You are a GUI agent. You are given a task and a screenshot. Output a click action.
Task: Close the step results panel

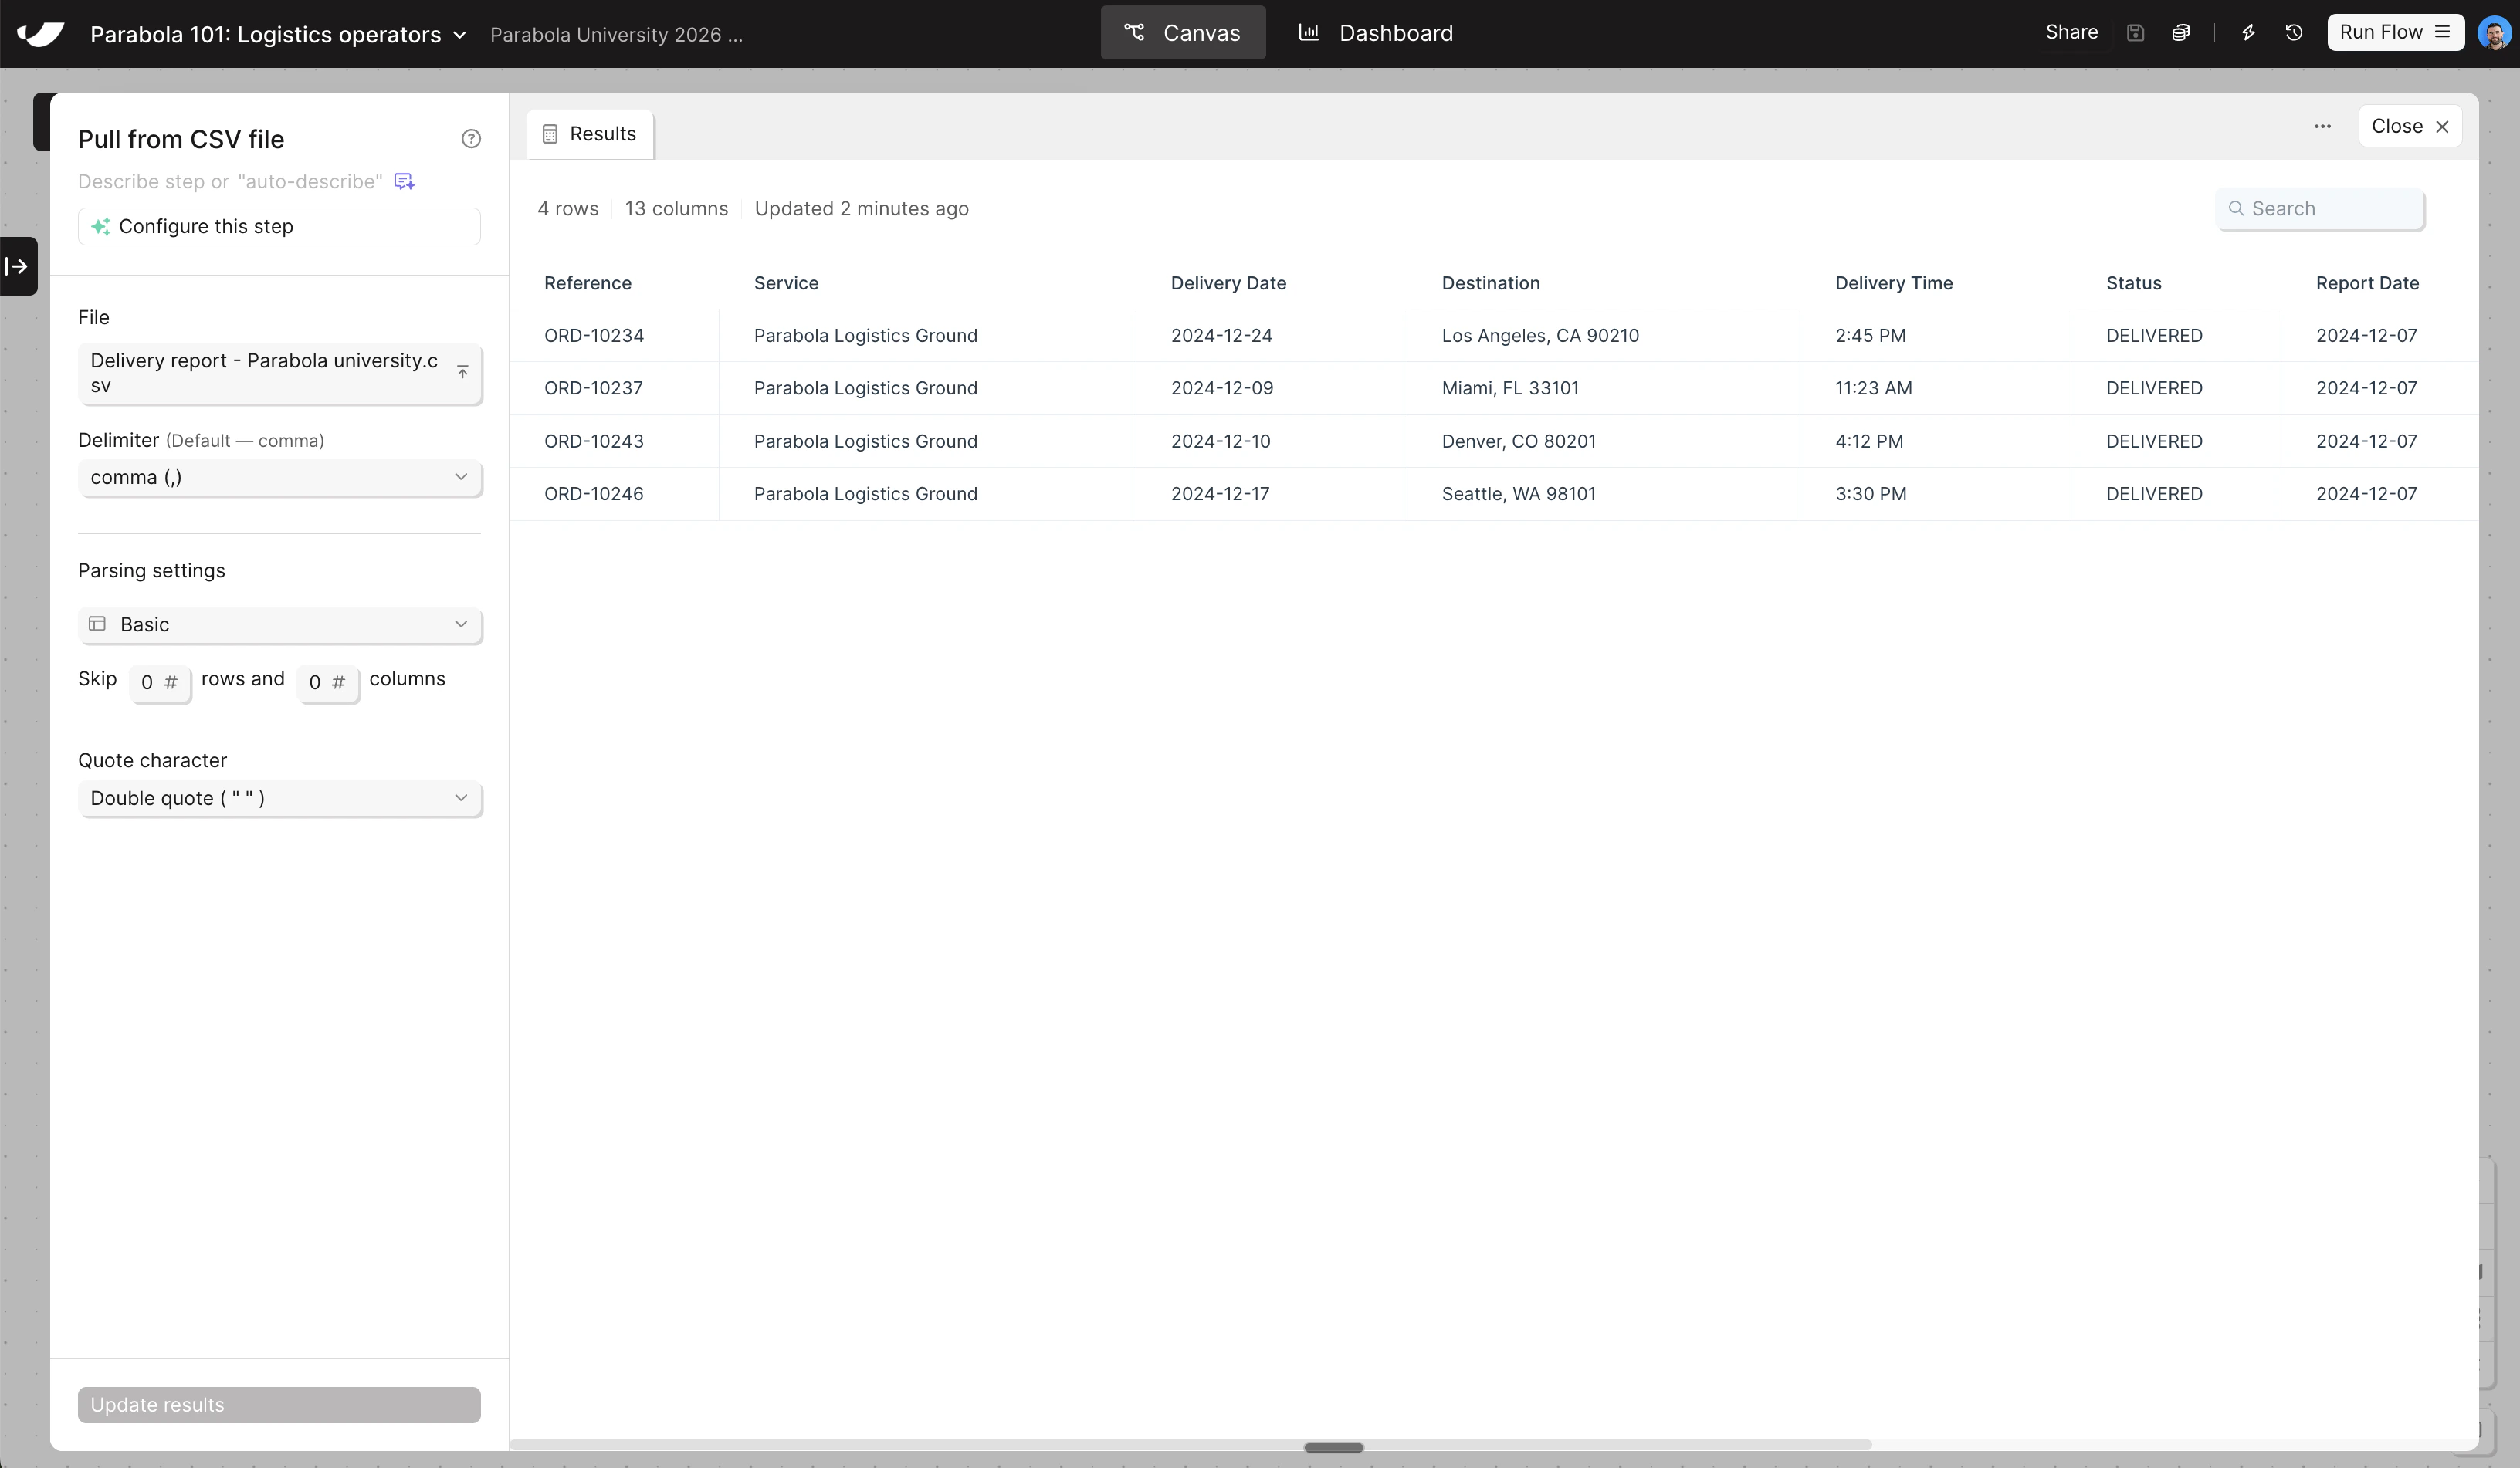click(x=2410, y=126)
